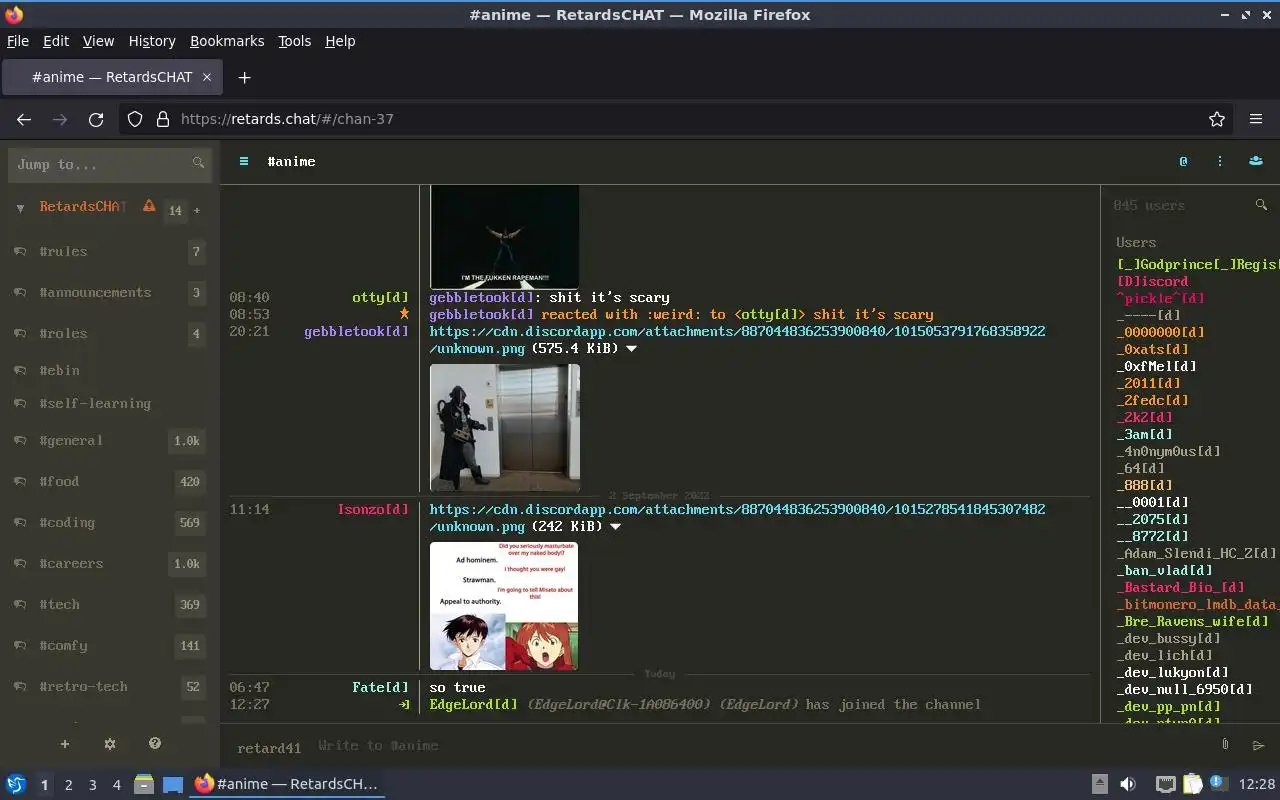Open the Edit menu
1280x800 pixels.
pos(56,41)
